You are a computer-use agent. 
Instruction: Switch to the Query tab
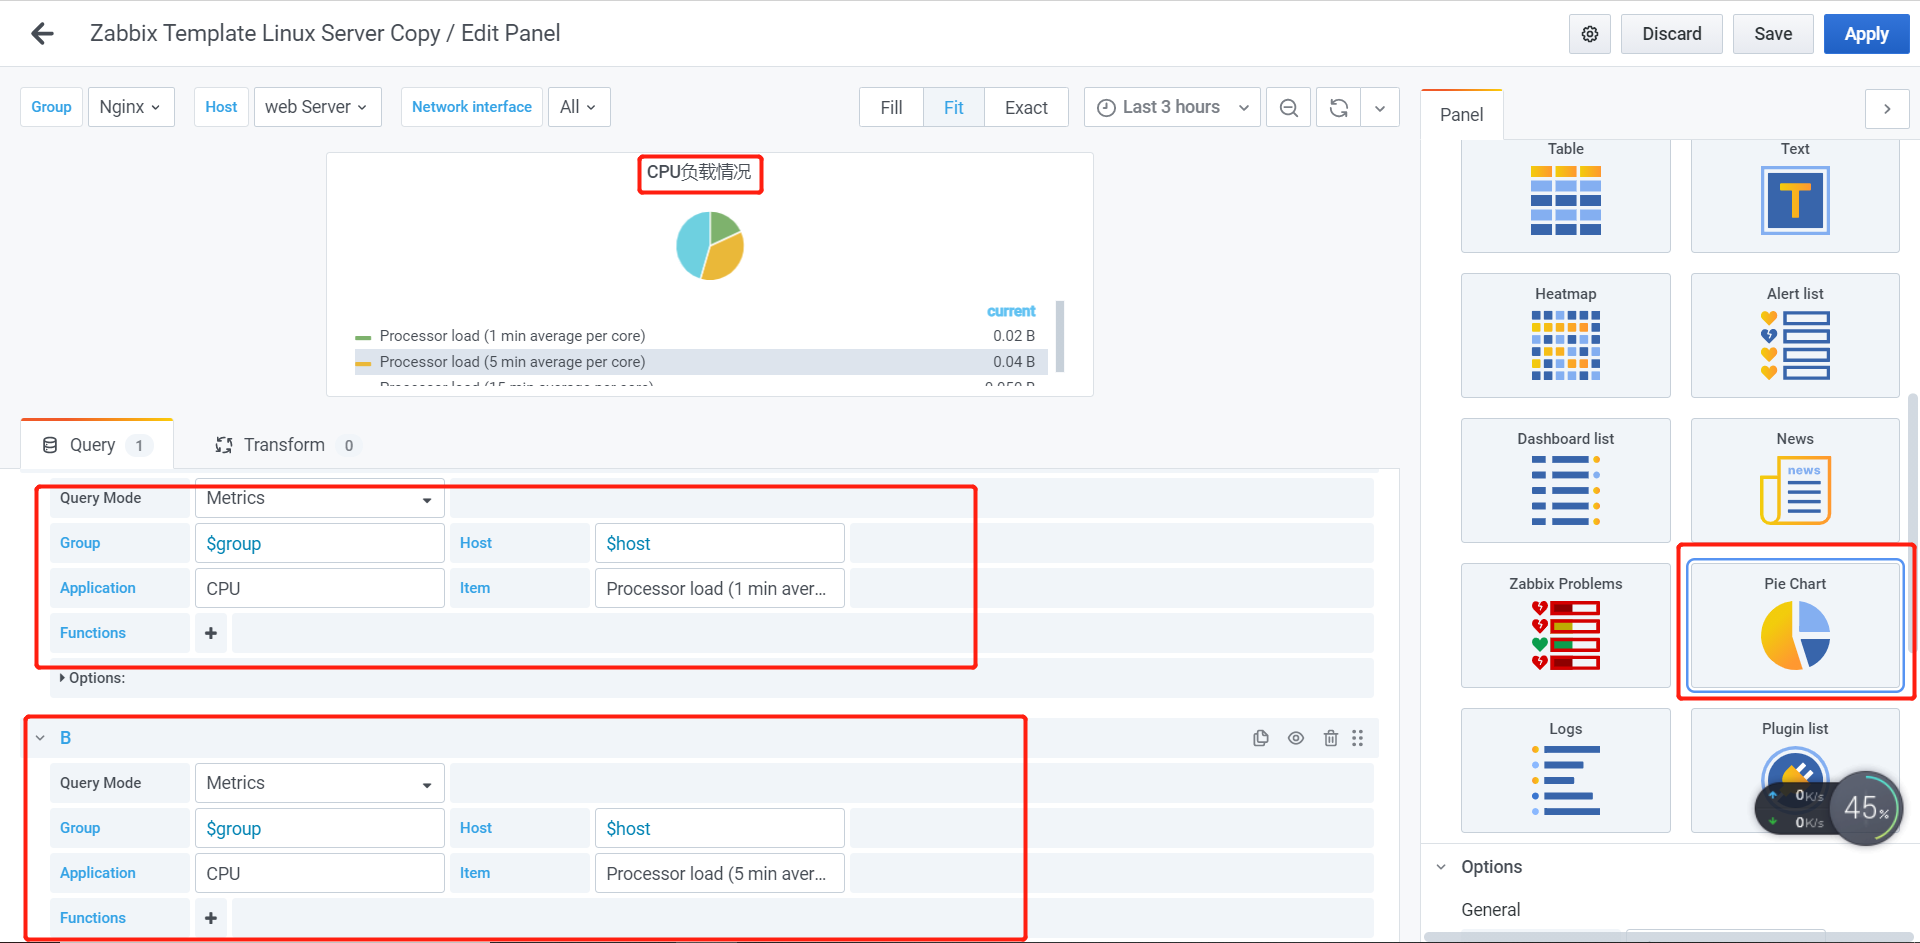tap(97, 445)
